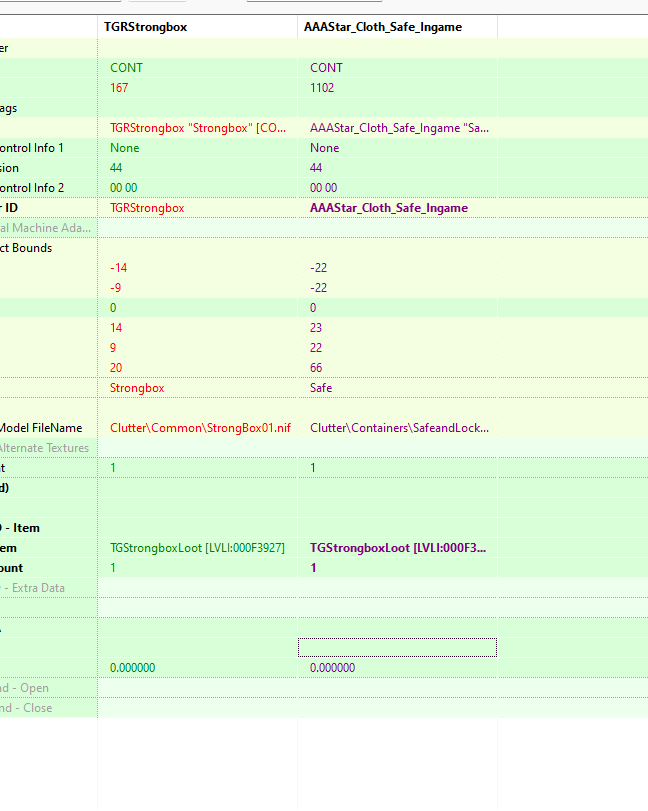Click the Alternate Textures row label
The height and width of the screenshot is (811, 648).
point(44,448)
